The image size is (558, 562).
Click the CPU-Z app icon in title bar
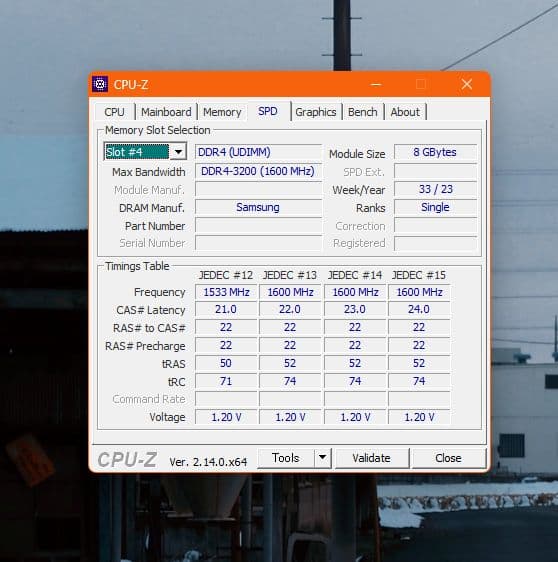(x=100, y=84)
